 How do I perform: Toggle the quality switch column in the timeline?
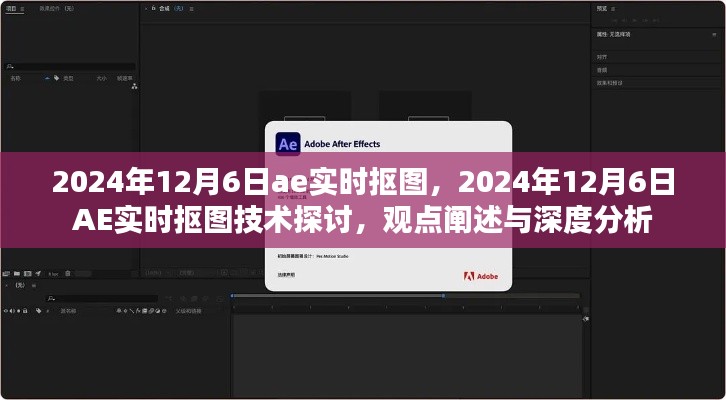coord(132,311)
